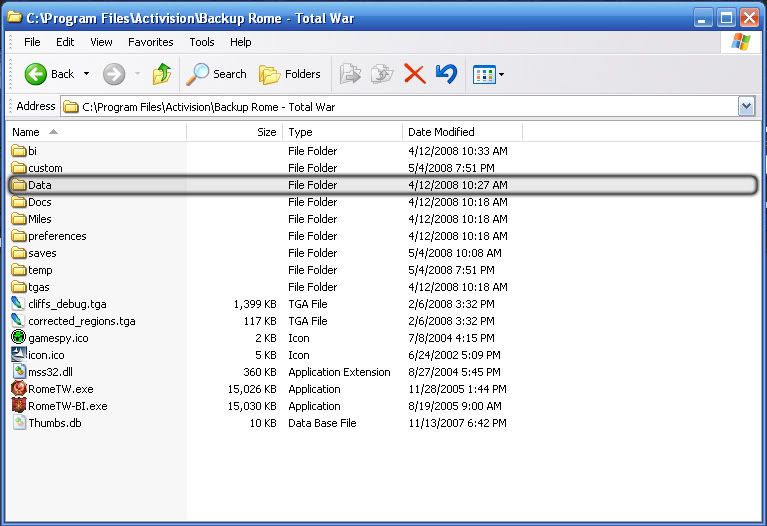Click the Application Extension type text

(x=339, y=372)
